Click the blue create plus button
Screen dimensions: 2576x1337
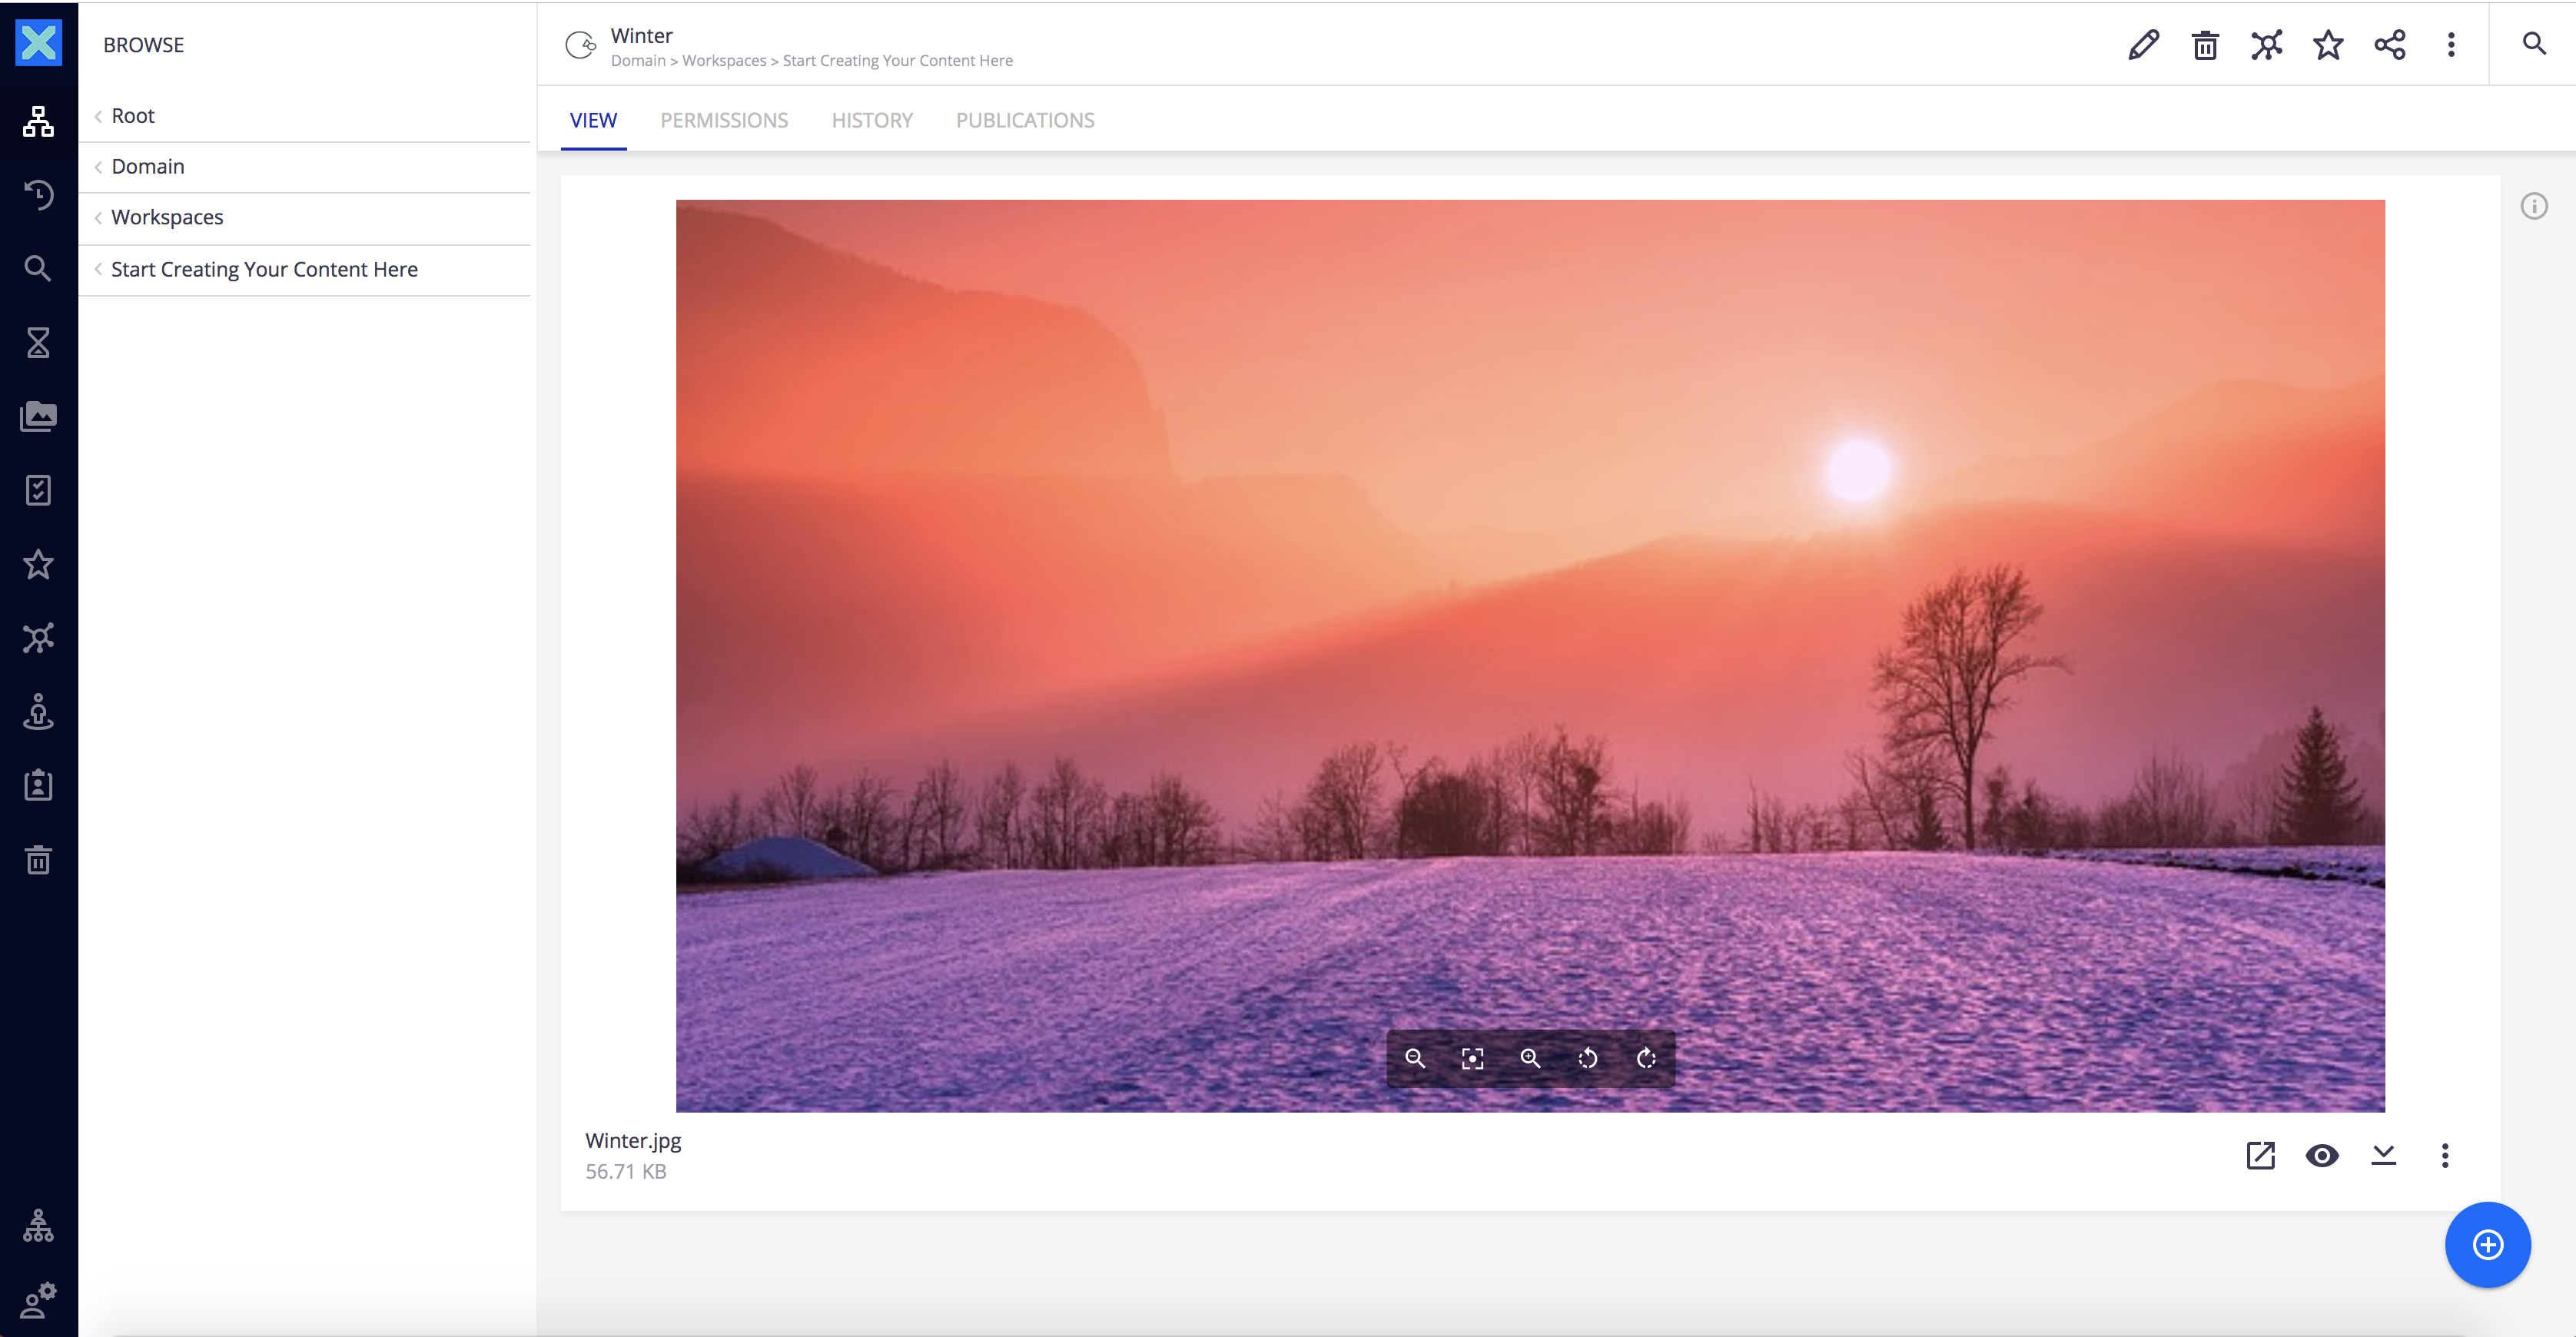coord(2488,1245)
